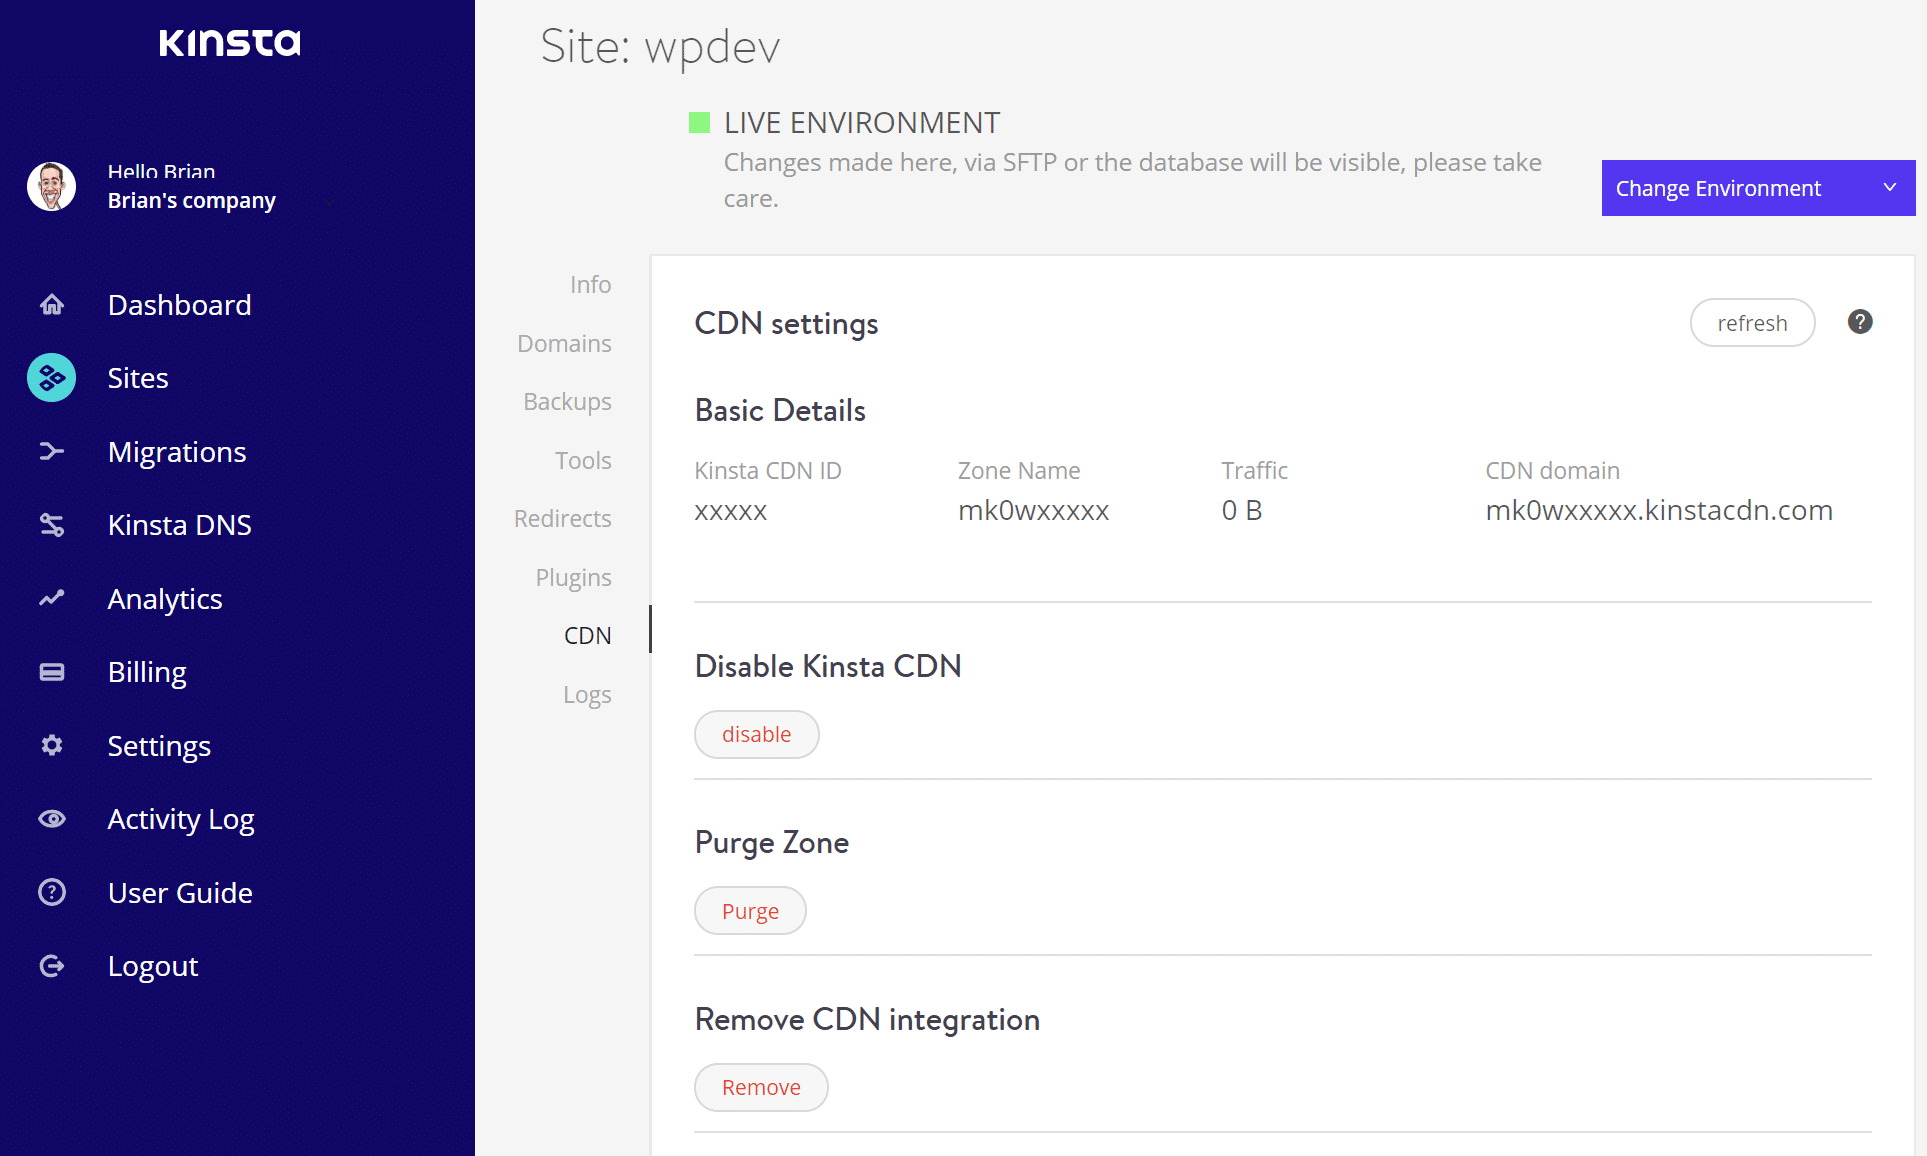This screenshot has width=1927, height=1156.
Task: Open Sites in the sidebar
Action: click(138, 378)
